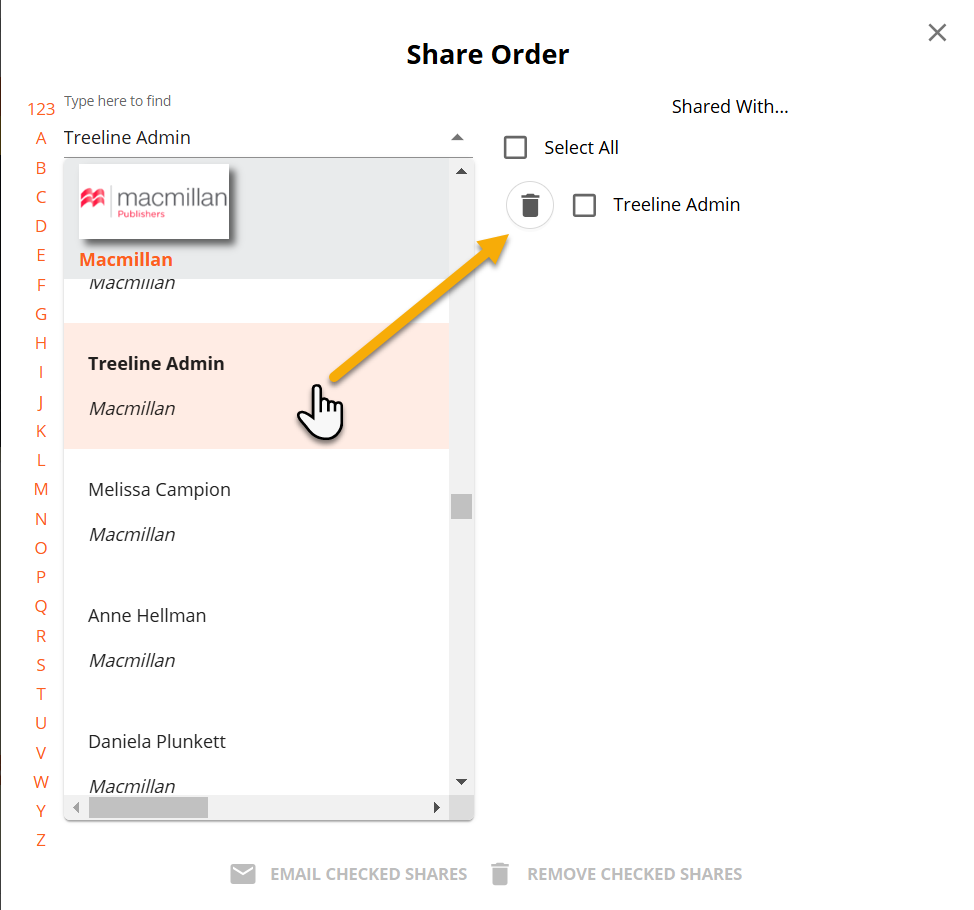This screenshot has width=974, height=910.
Task: Click the list scroll-down arrow
Action: (x=461, y=782)
